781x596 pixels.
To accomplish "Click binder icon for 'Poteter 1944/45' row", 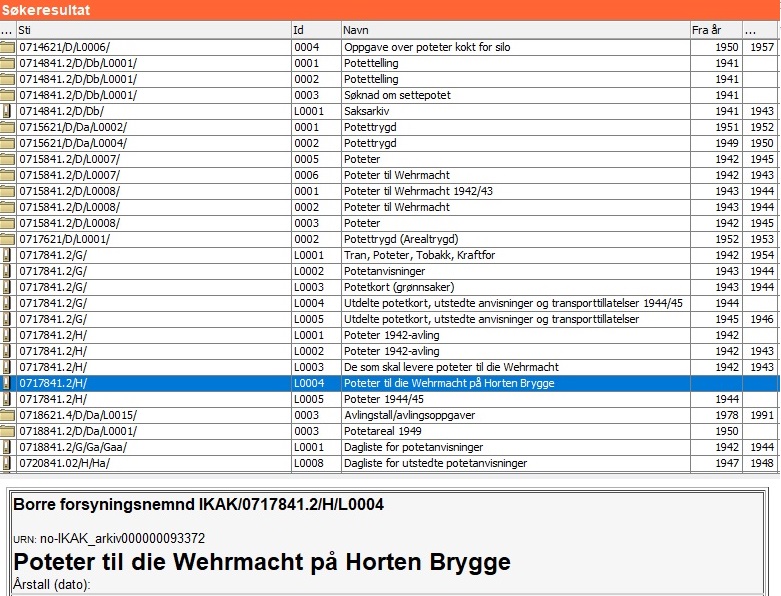I will tap(7, 399).
